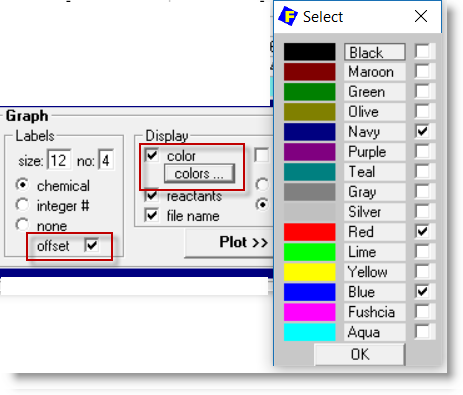This screenshot has width=463, height=395.
Task: Click the Fushcia label
Action: tap(375, 312)
